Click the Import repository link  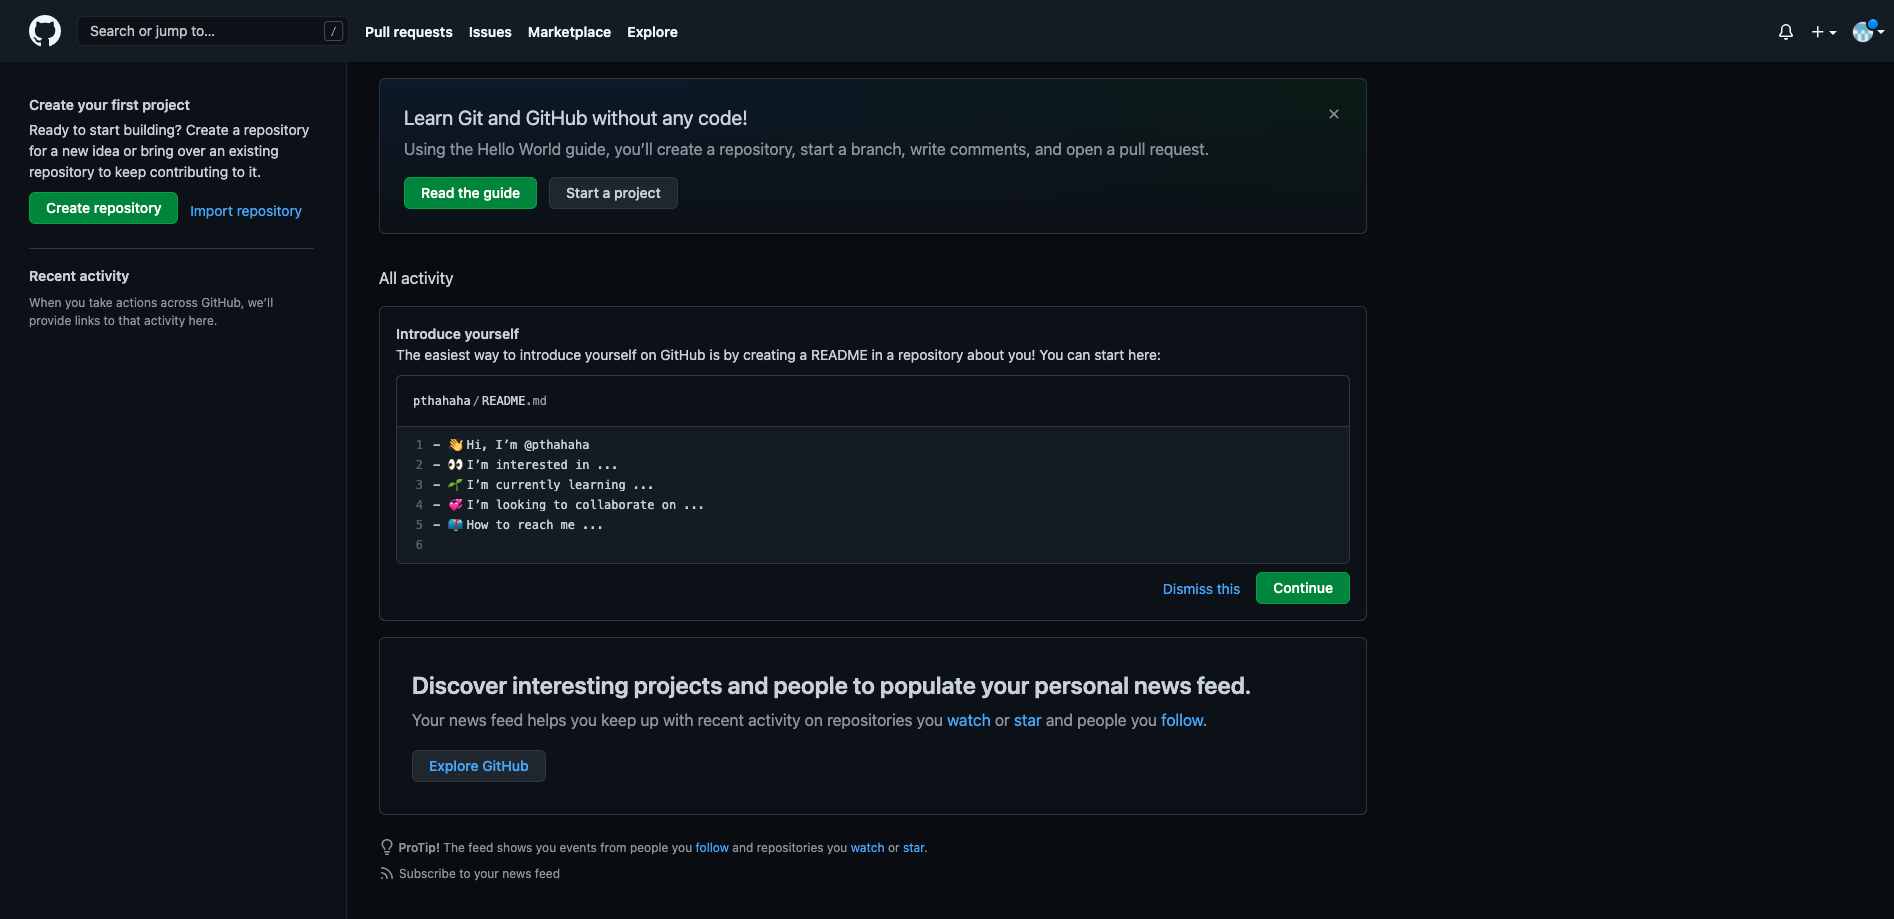pyautogui.click(x=246, y=211)
